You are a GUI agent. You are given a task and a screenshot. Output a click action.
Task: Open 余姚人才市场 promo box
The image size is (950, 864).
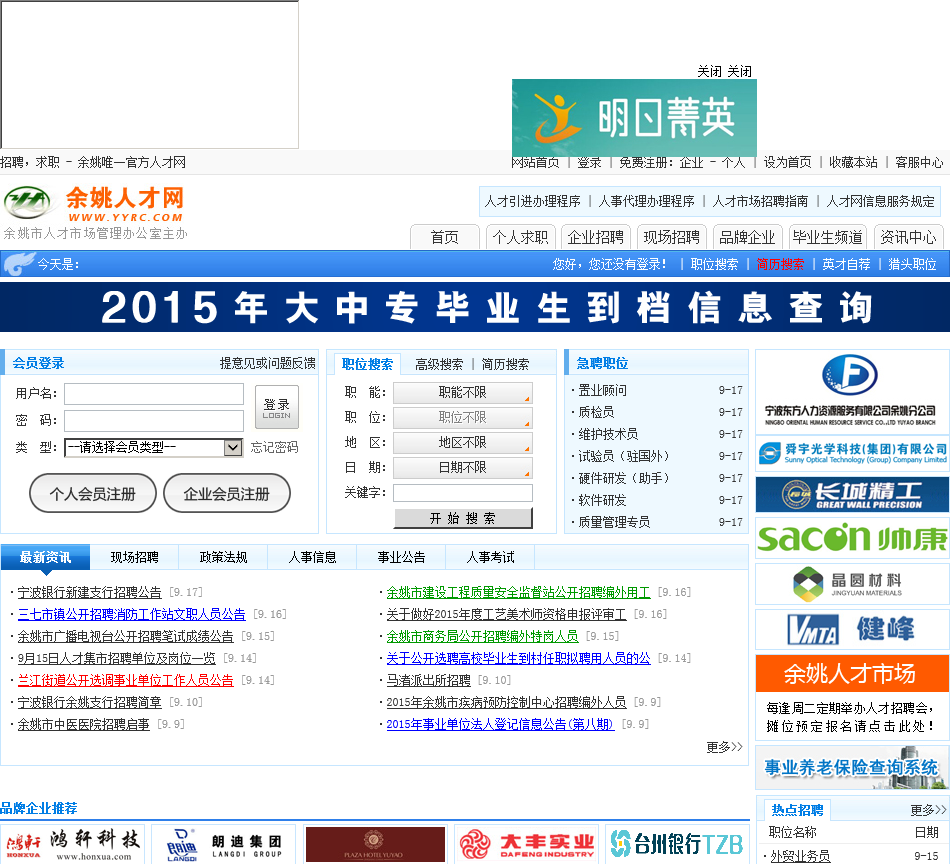click(852, 697)
